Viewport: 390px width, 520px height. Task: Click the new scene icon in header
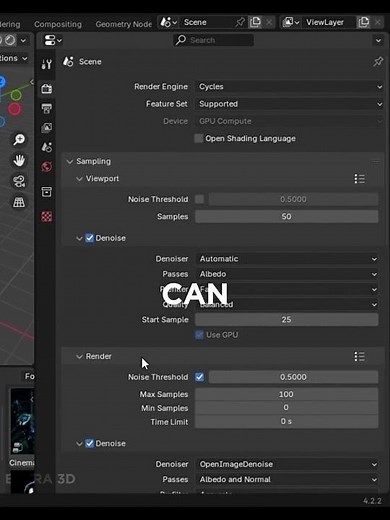click(x=255, y=22)
